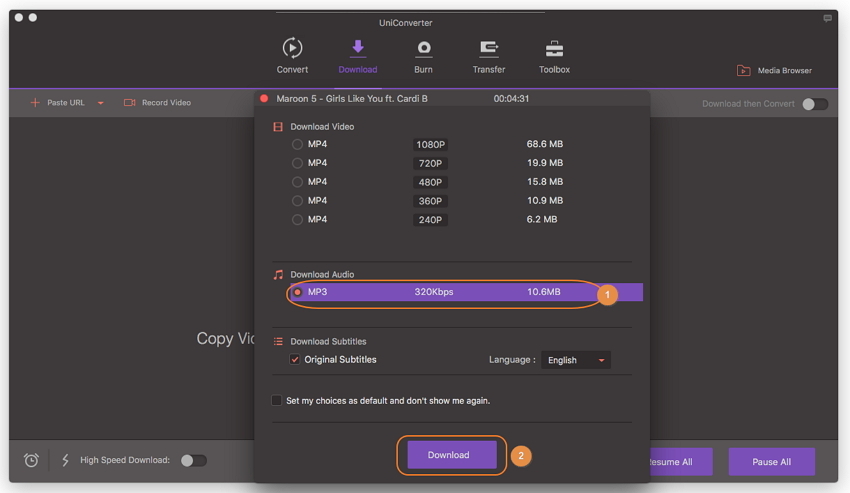Open the Media Browser
Viewport: 850px width, 493px height.
tap(774, 71)
